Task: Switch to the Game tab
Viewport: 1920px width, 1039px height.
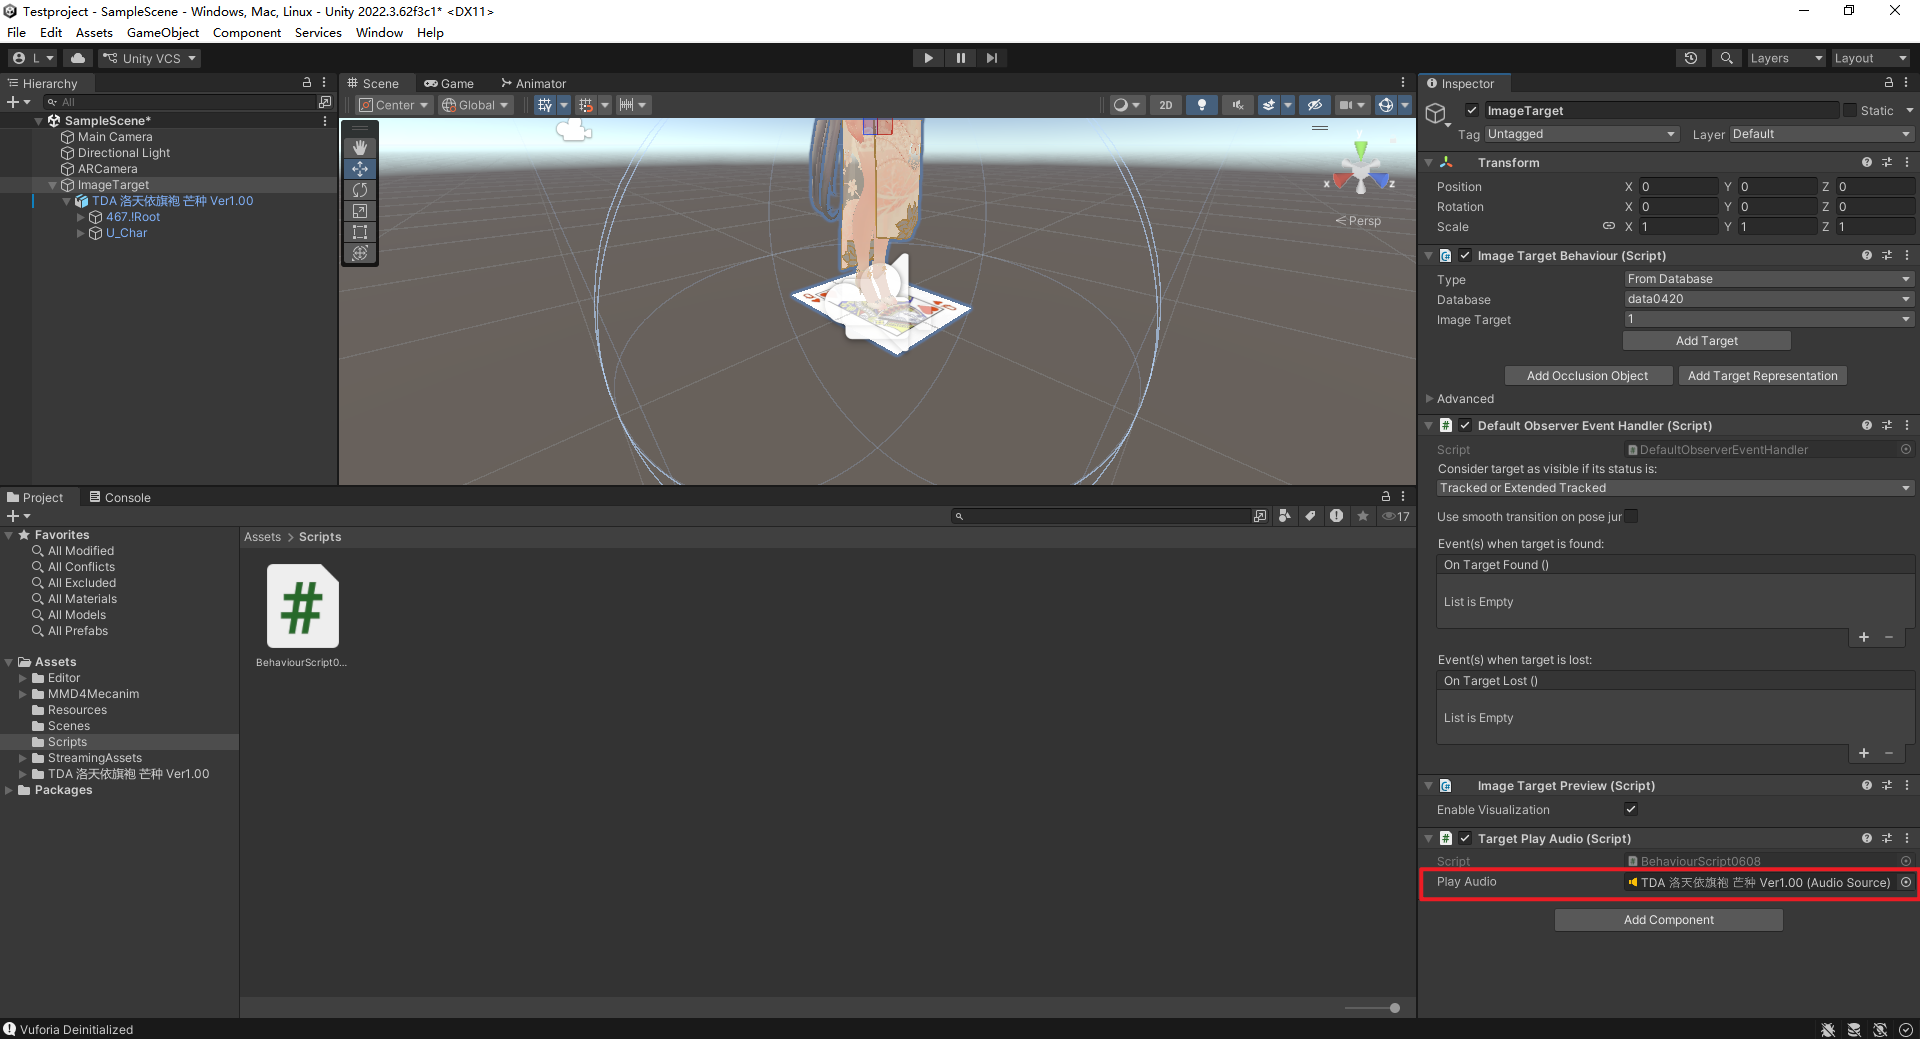Action: click(x=449, y=83)
